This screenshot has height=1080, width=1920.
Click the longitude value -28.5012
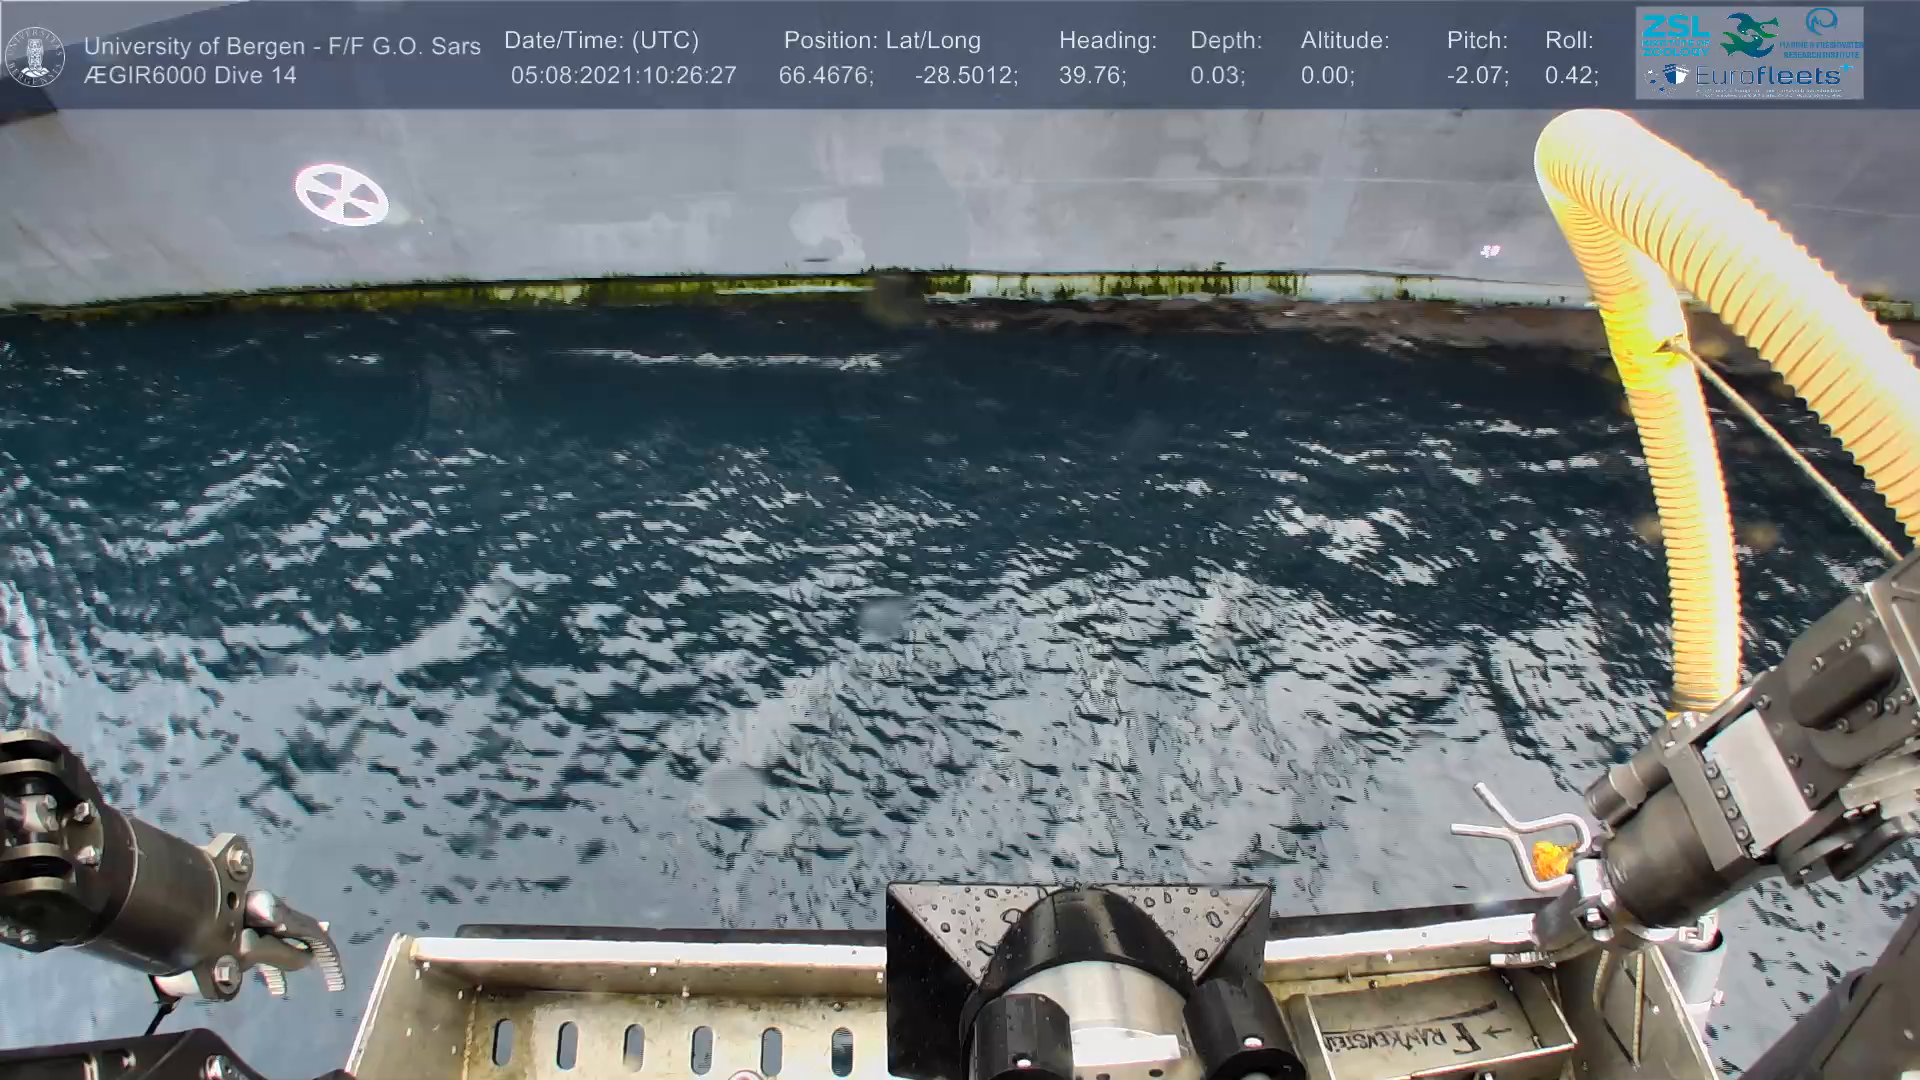pos(966,76)
